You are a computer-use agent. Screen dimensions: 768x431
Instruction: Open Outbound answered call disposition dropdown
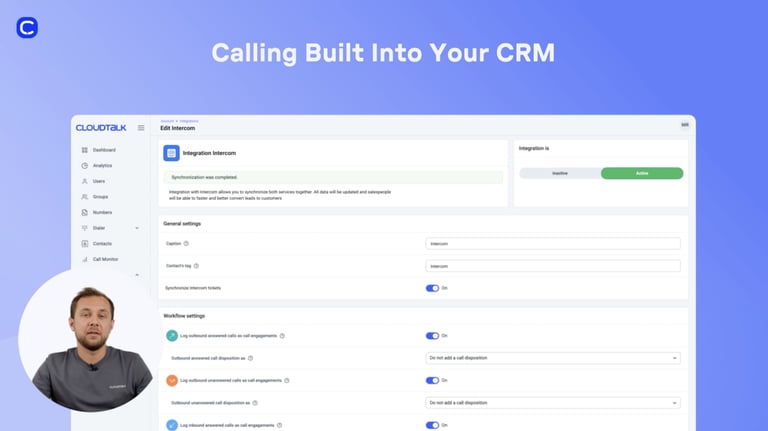pos(553,358)
